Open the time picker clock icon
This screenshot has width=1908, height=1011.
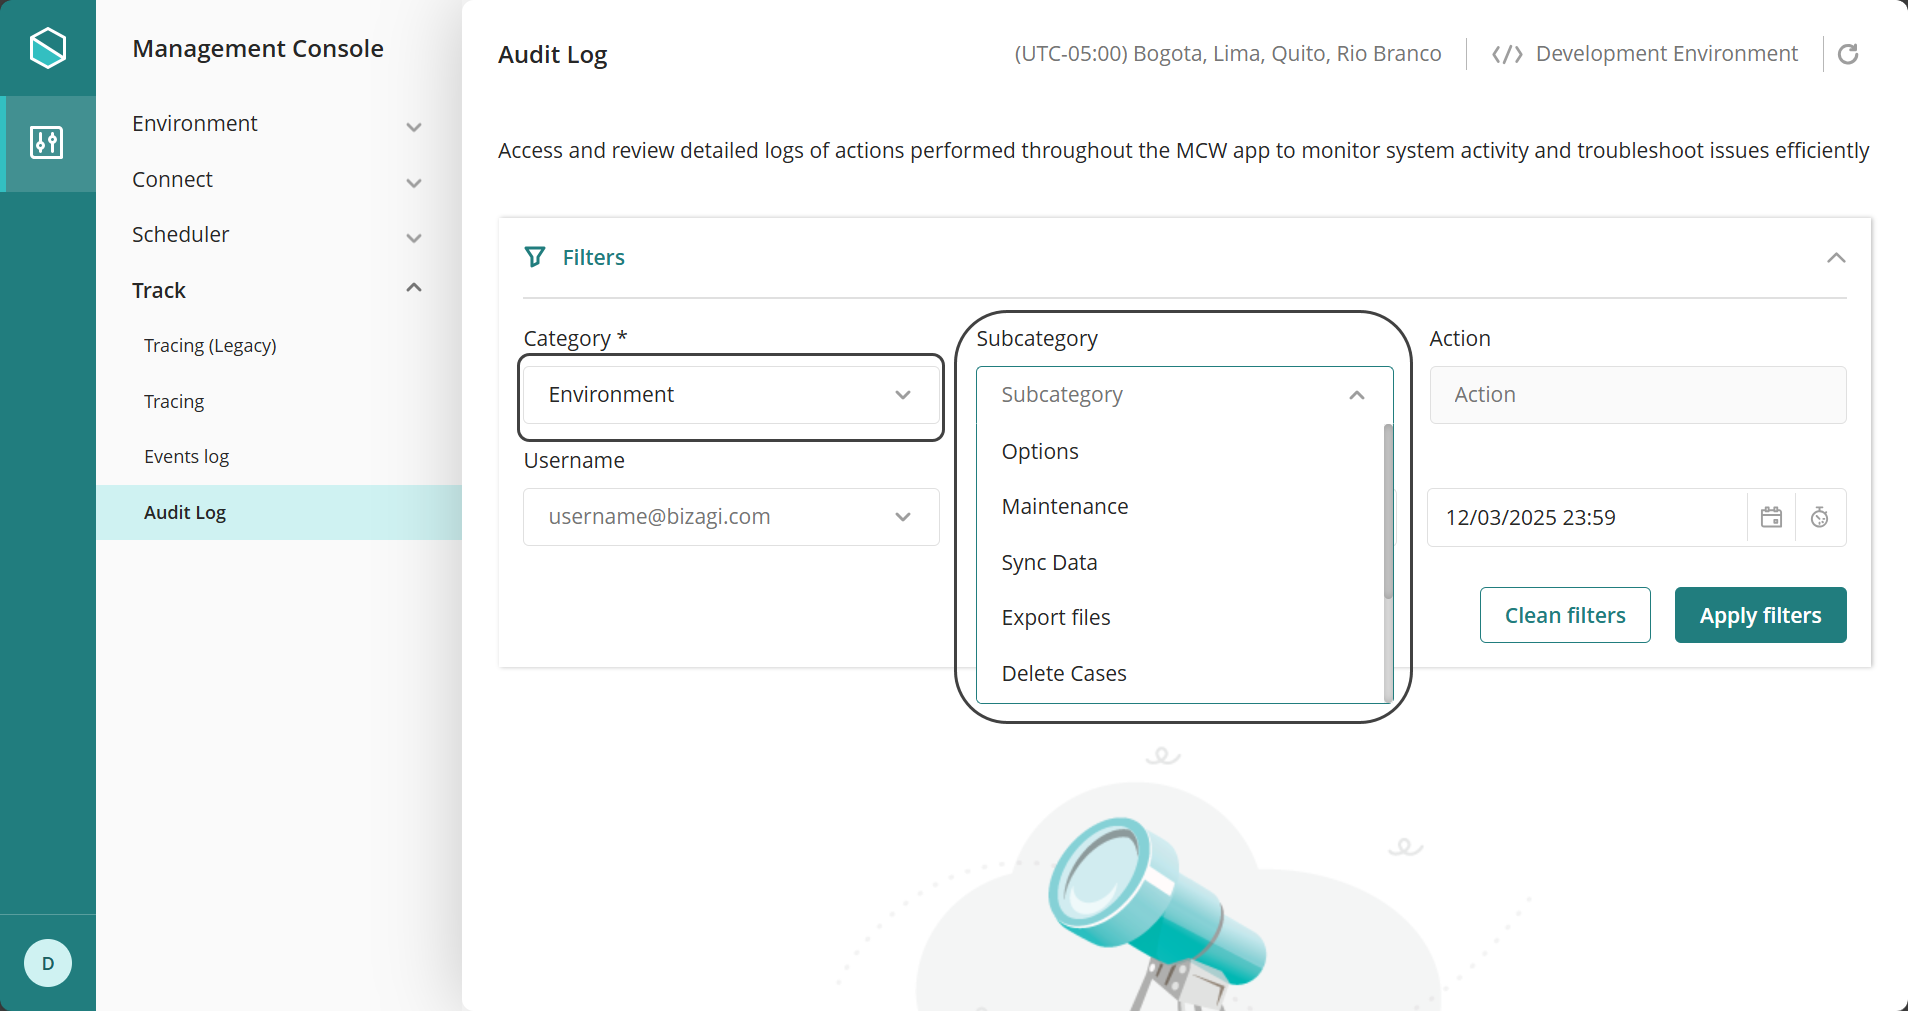[1820, 517]
